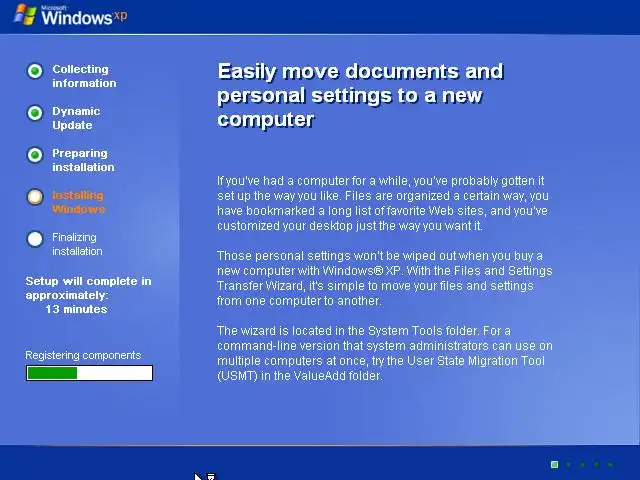Click the white bullet beside Finalizing installation
This screenshot has height=480, width=640.
[35, 239]
